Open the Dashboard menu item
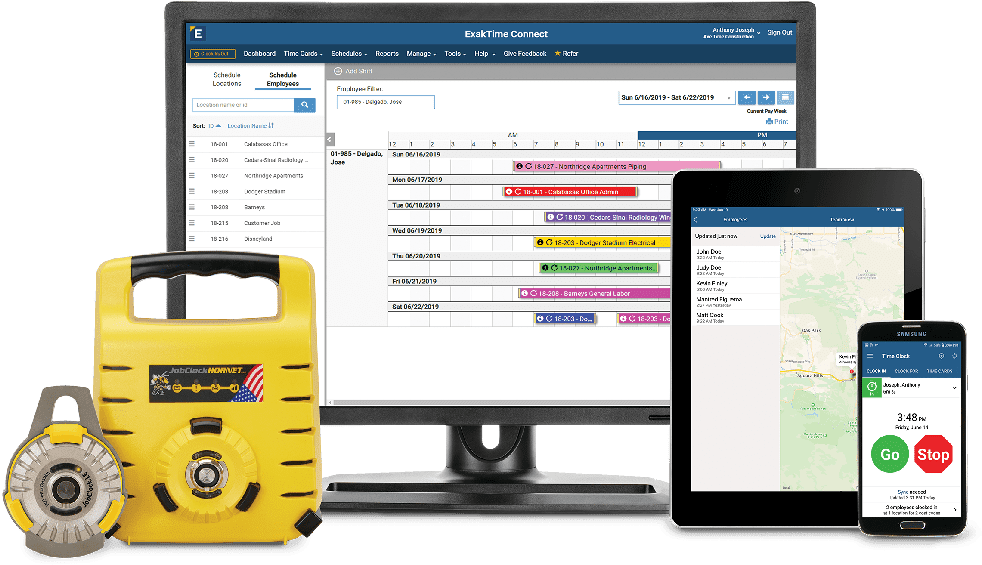 (x=259, y=54)
